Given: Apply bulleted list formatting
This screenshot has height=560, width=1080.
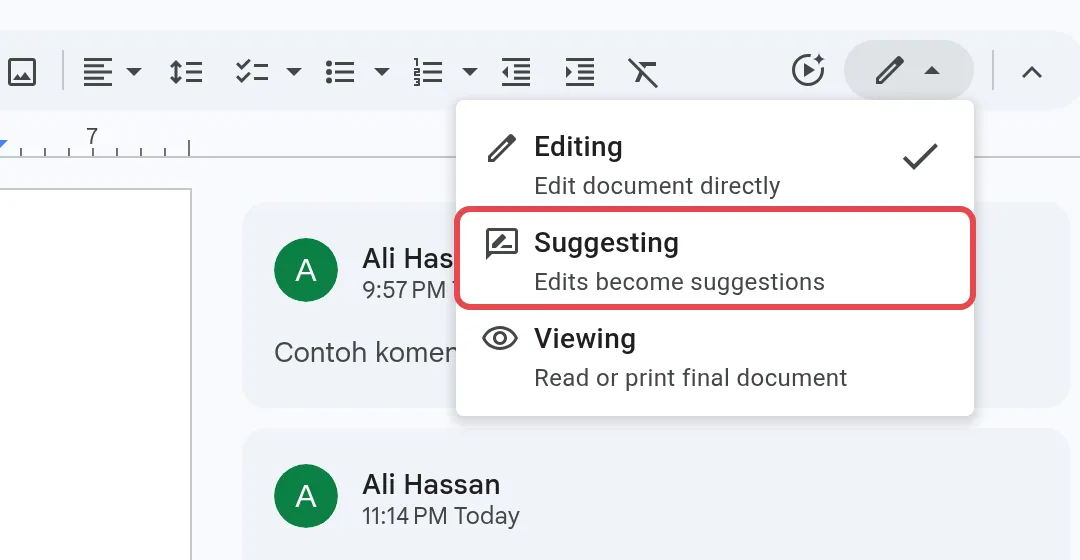Looking at the screenshot, I should coord(340,72).
